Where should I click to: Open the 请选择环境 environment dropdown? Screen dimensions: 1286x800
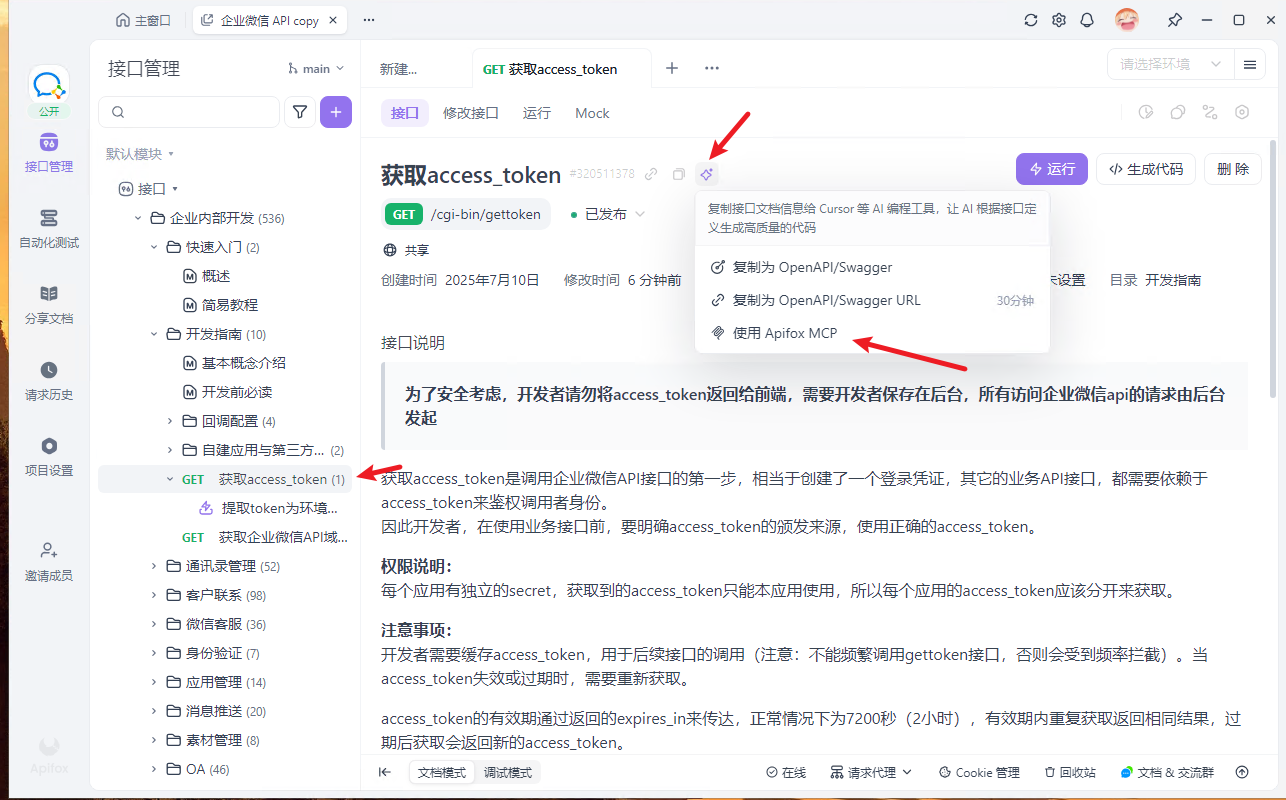pos(1168,64)
